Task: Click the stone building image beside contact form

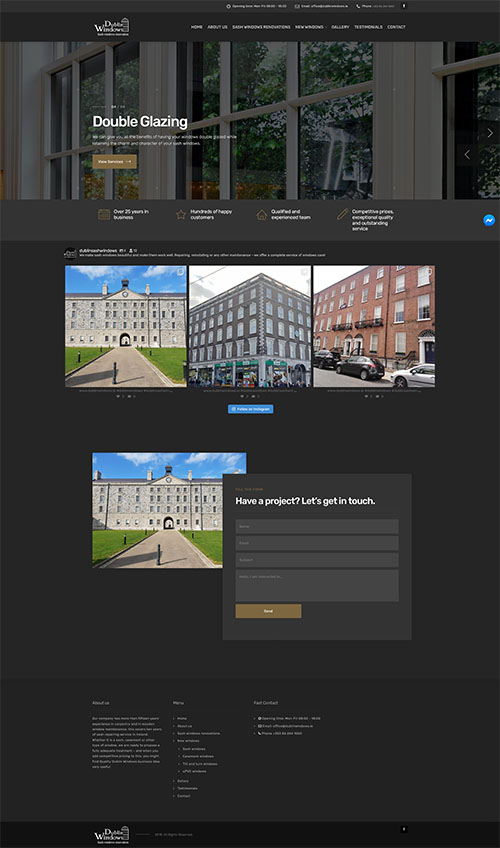Action: (x=158, y=510)
